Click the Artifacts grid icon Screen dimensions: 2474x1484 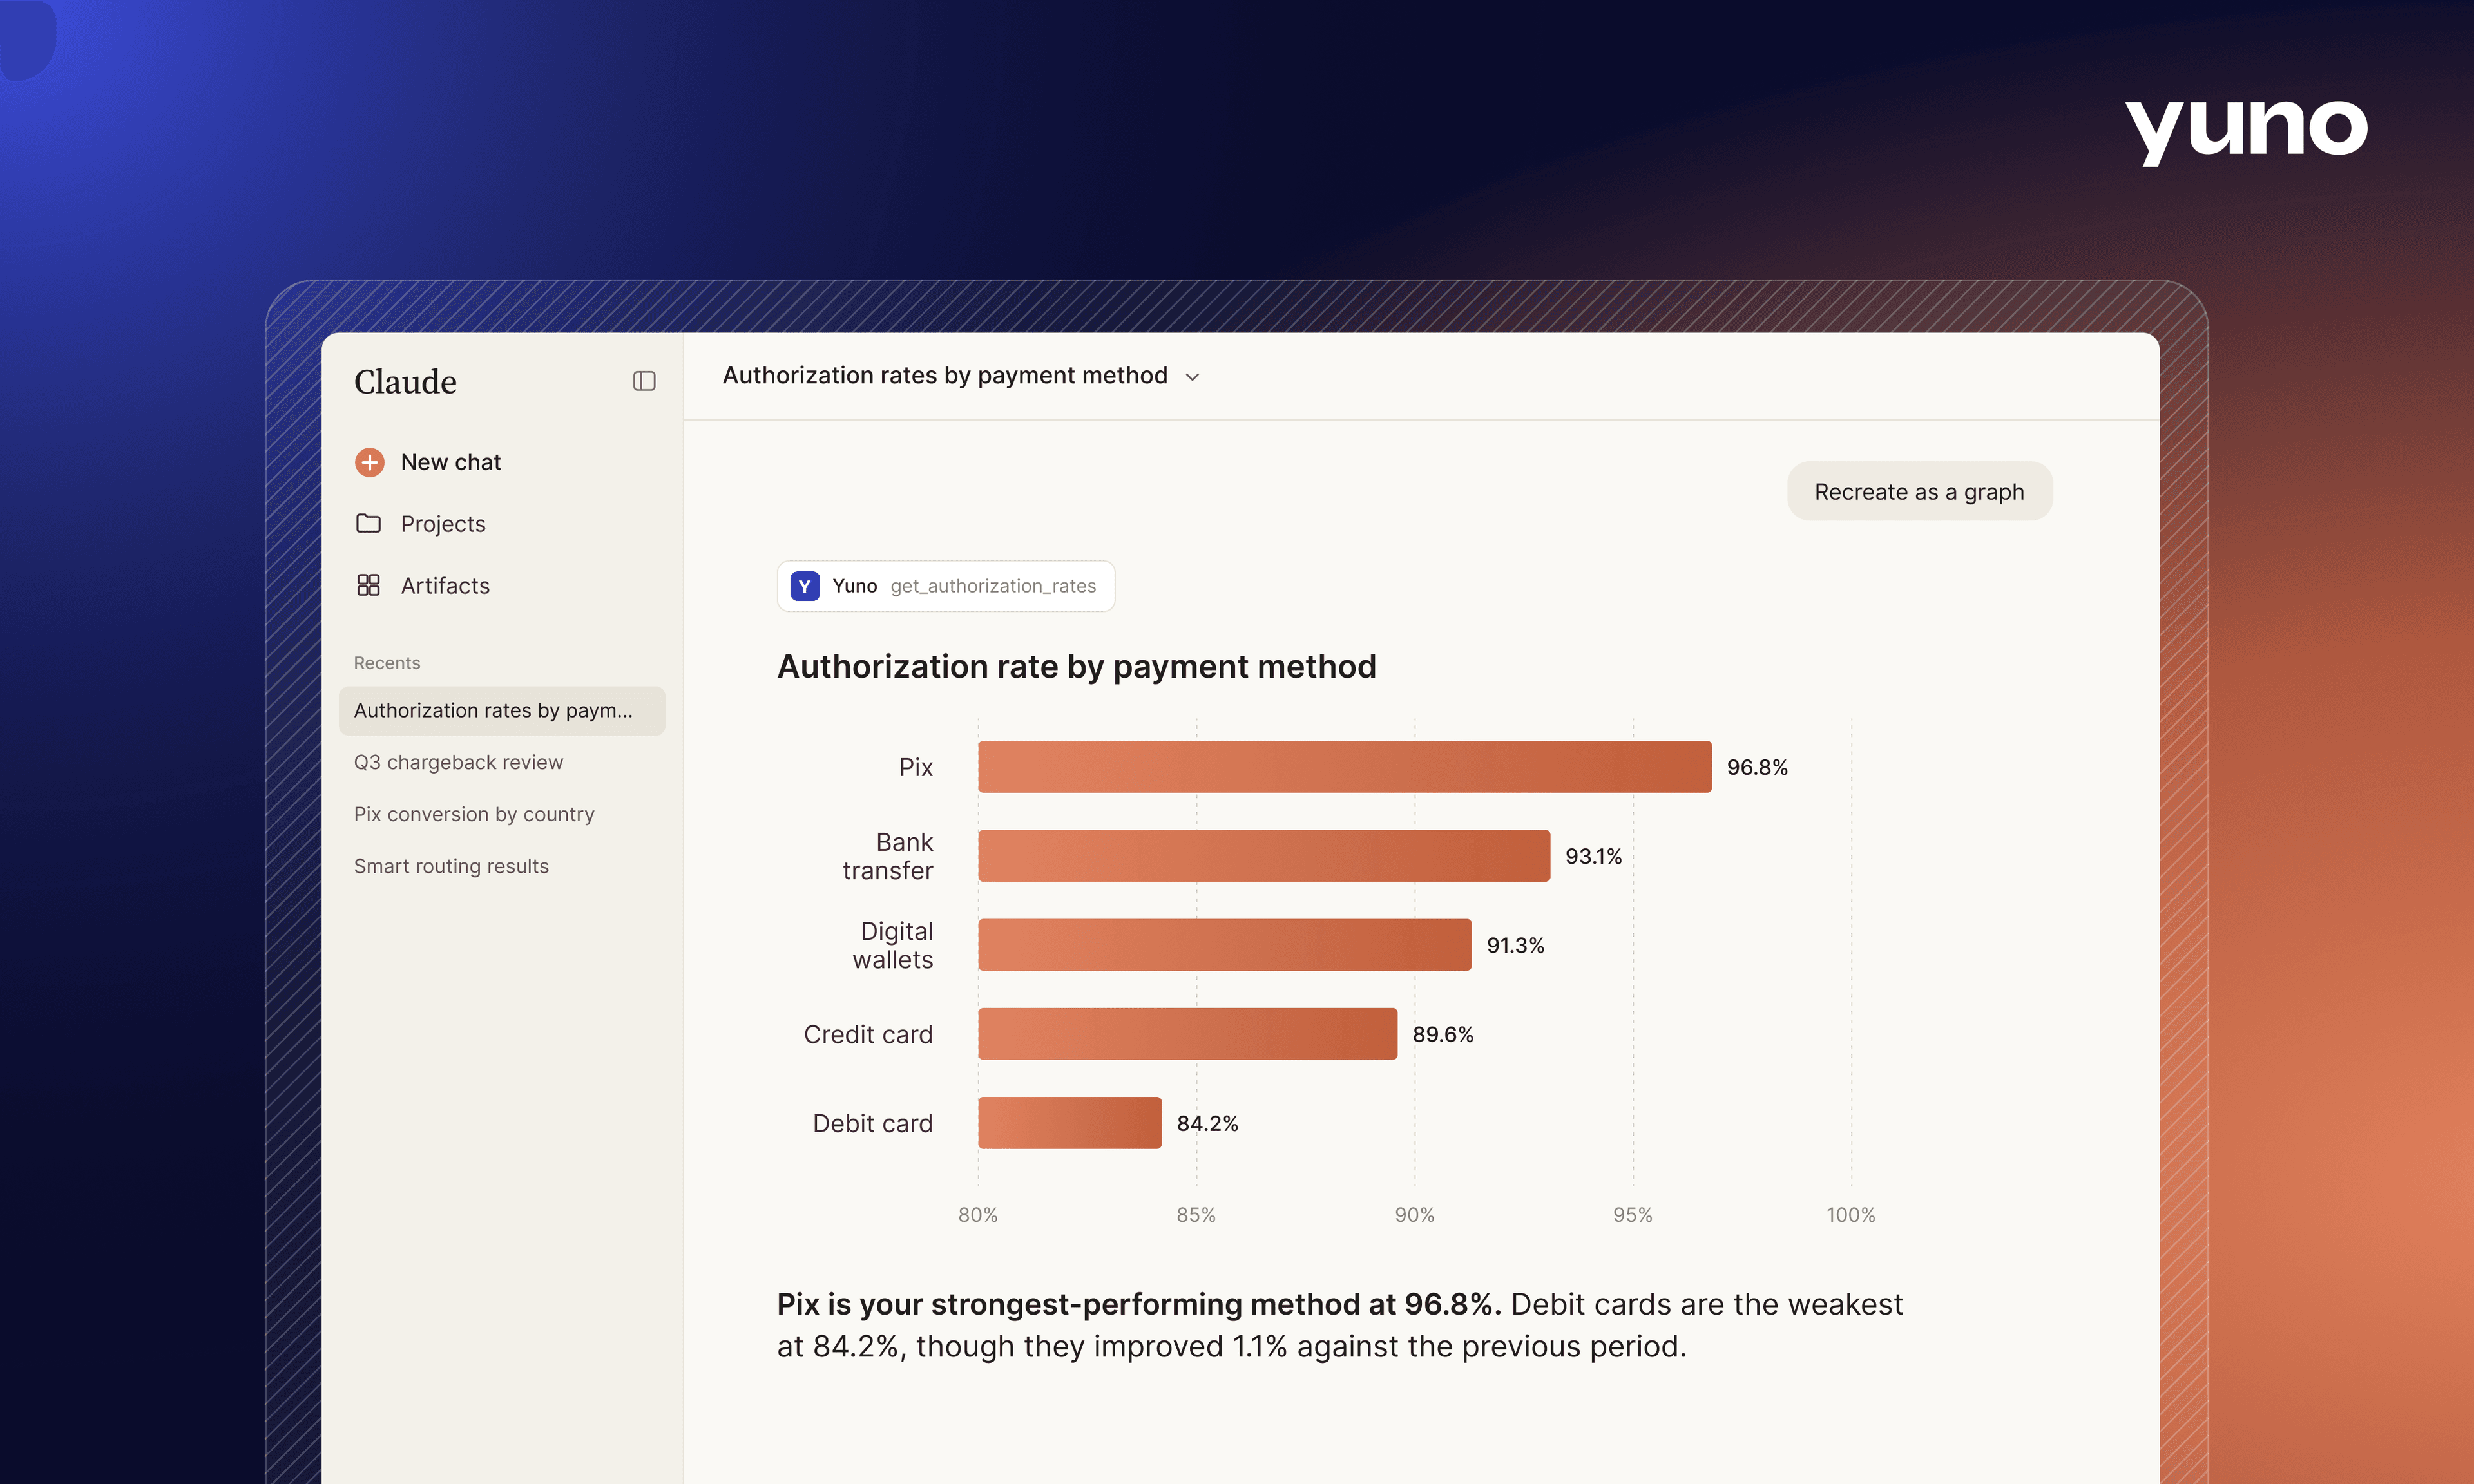(x=368, y=585)
